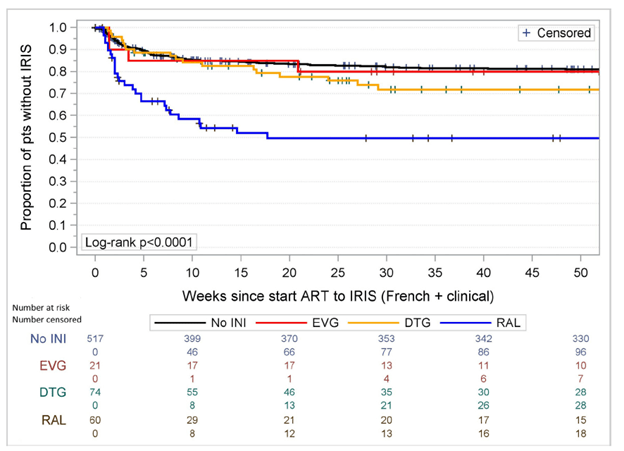Click the 517 value in the No INI row
The height and width of the screenshot is (451, 624).
coord(95,341)
